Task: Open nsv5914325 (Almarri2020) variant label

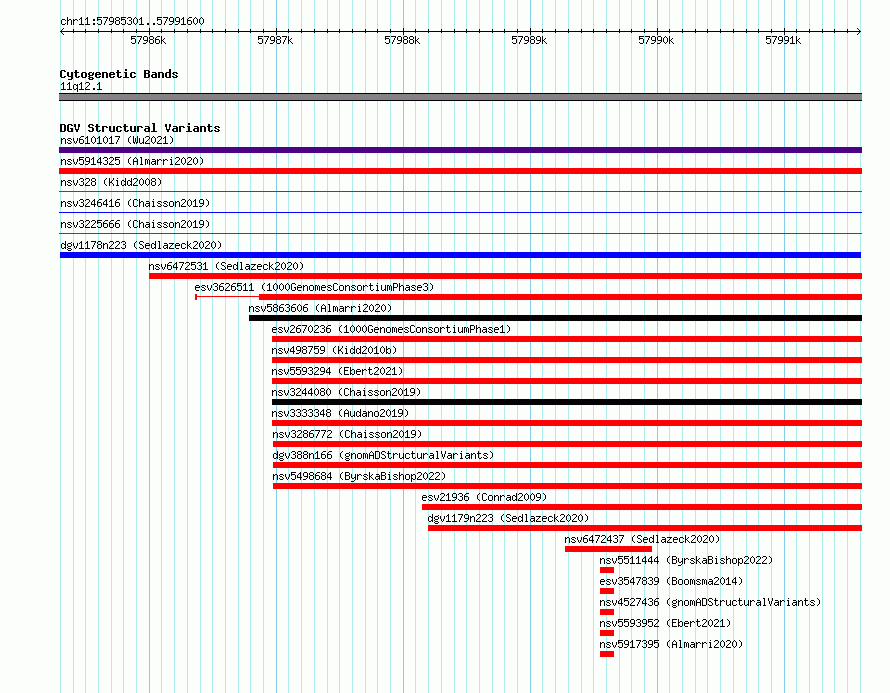Action: (132, 161)
